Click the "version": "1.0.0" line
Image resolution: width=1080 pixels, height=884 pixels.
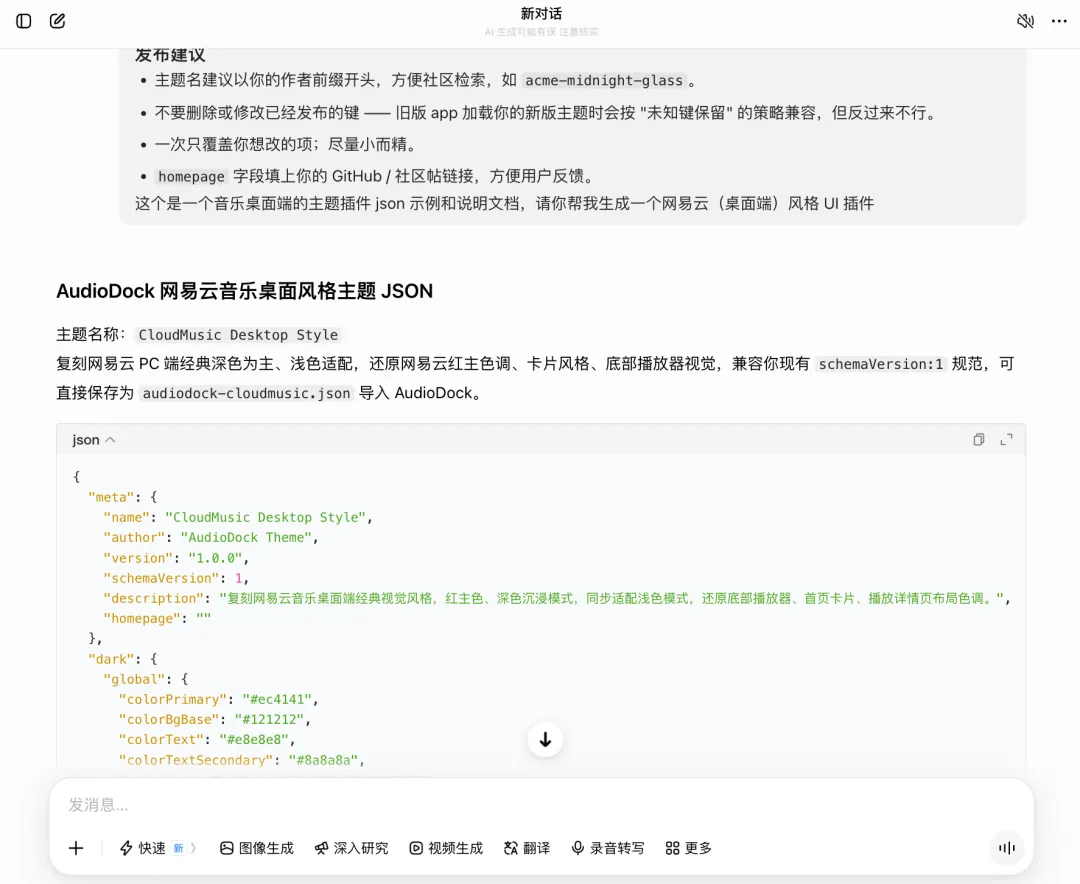176,558
